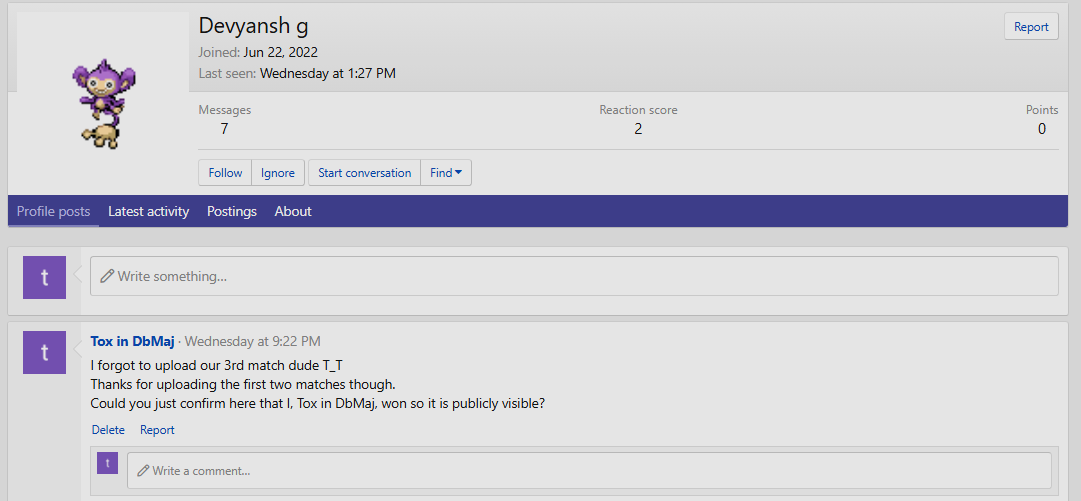
Task: Select the About tab
Action: (x=293, y=211)
